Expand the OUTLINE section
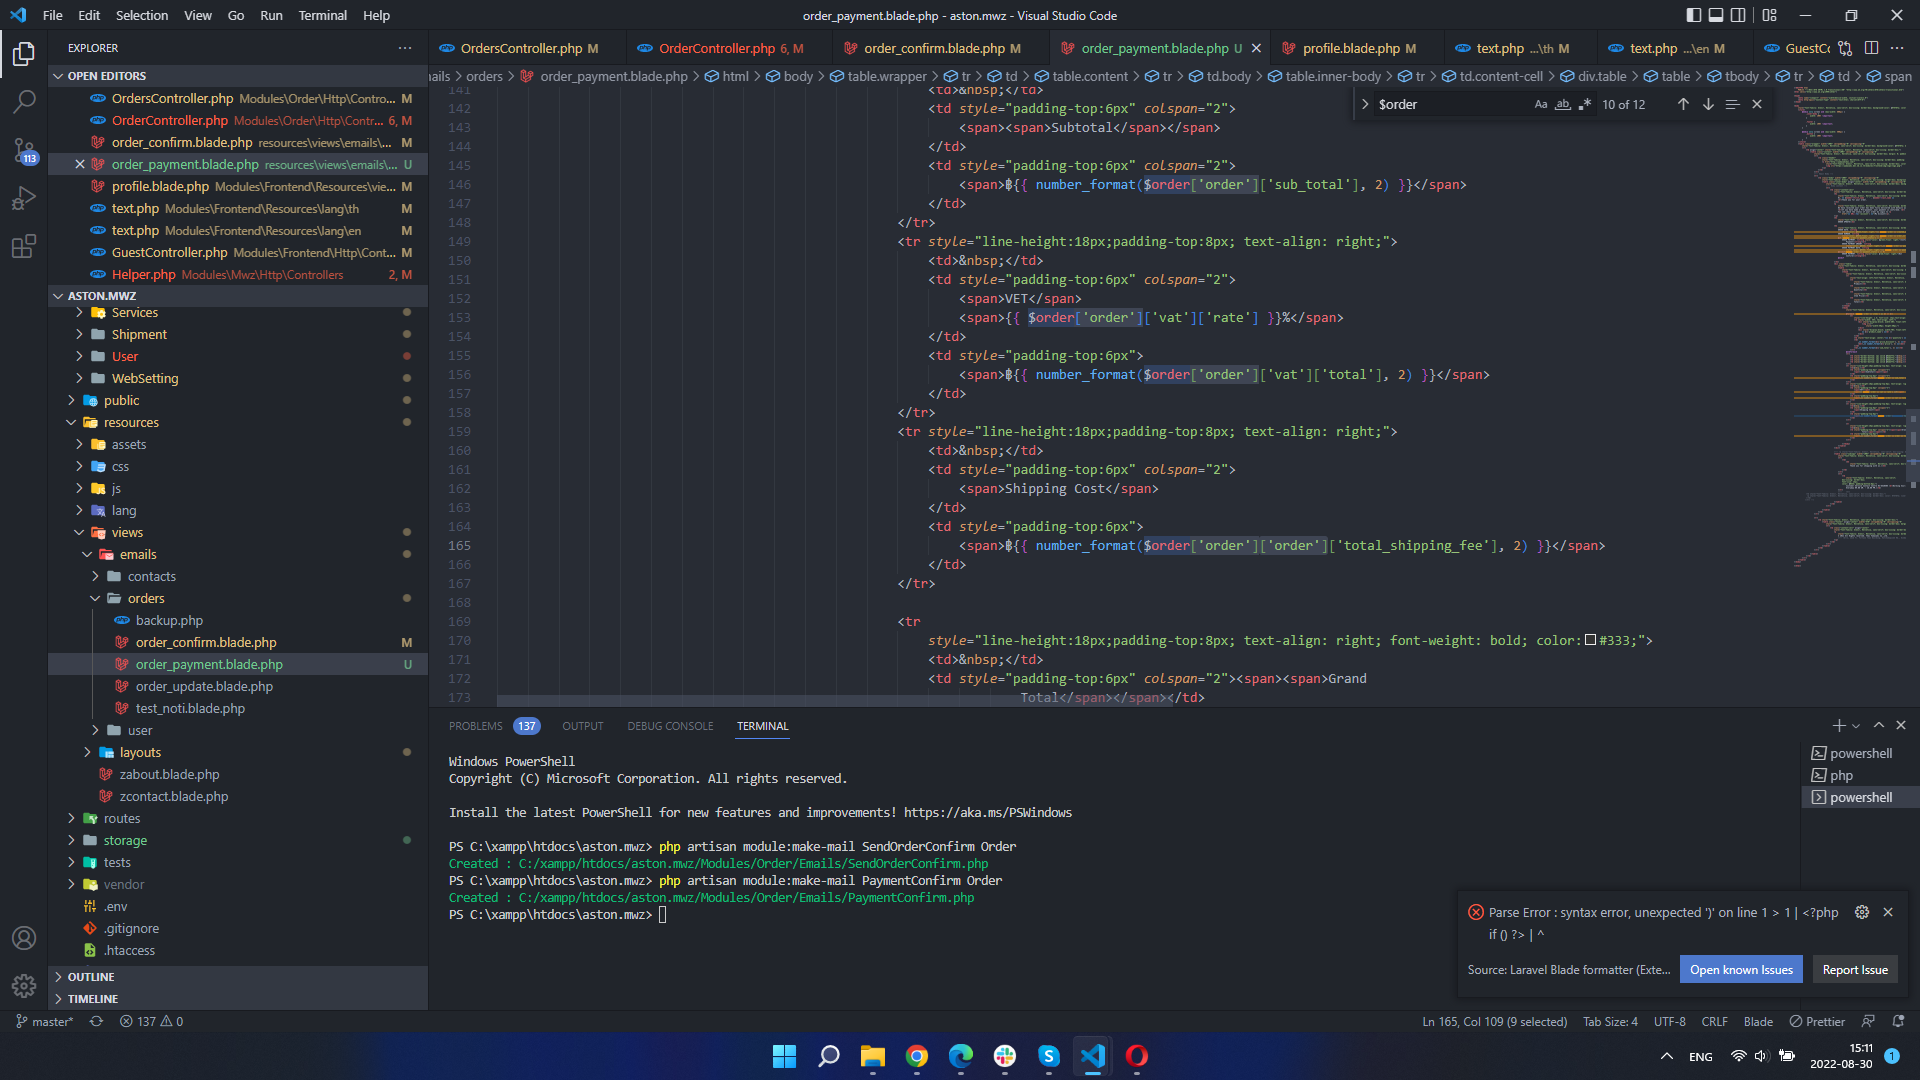 point(91,977)
